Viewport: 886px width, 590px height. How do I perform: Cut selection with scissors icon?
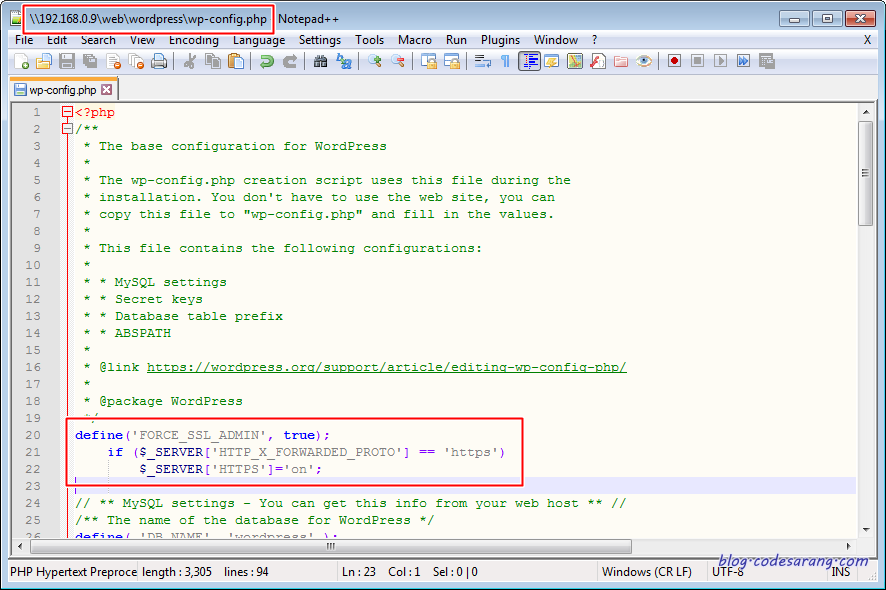pos(190,61)
